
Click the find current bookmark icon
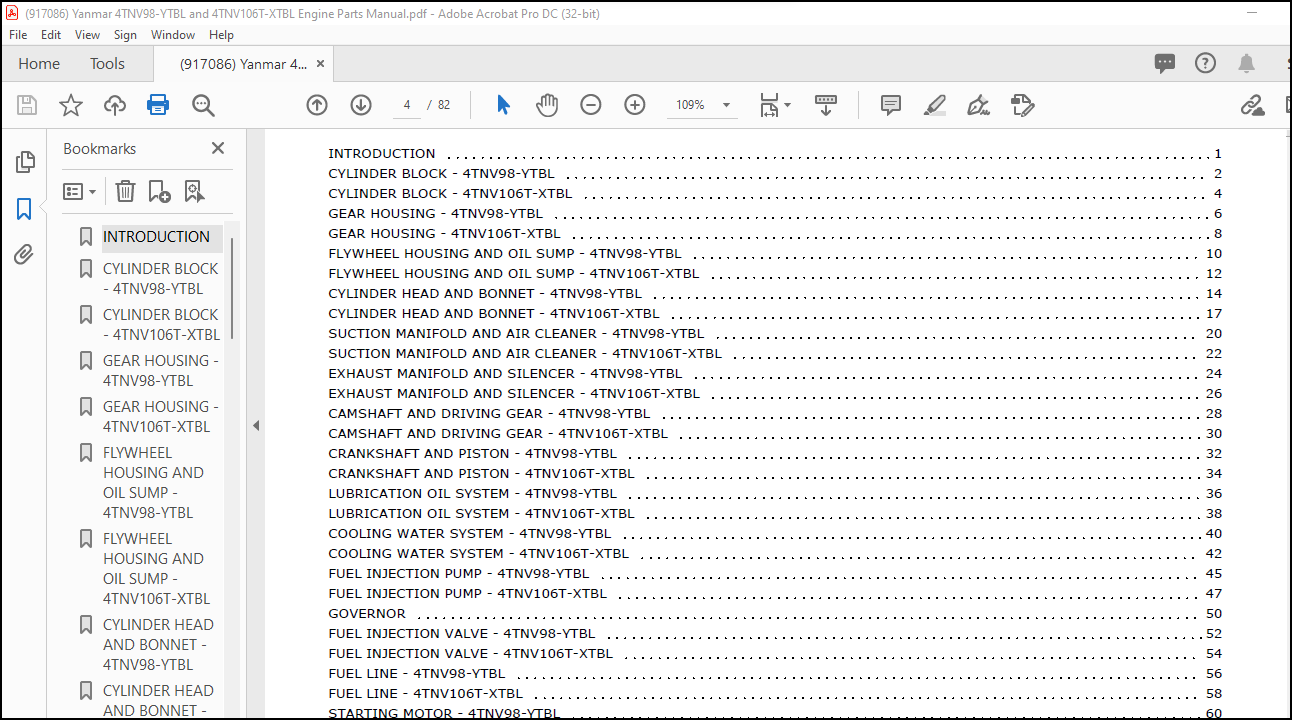point(194,191)
